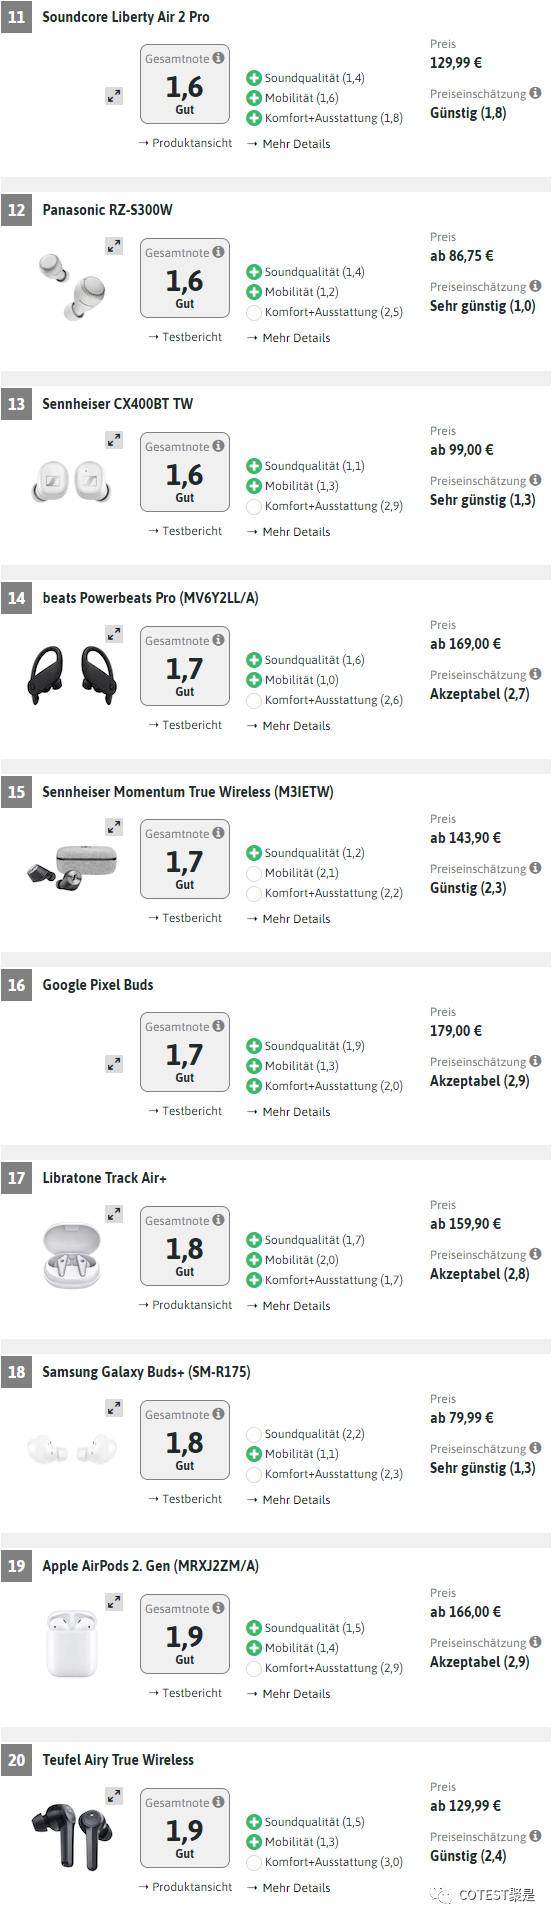Viewport: 552px width, 1920px height.
Task: Open Testbericht link for Sennheiser Momentum True Wireless
Action: (185, 918)
